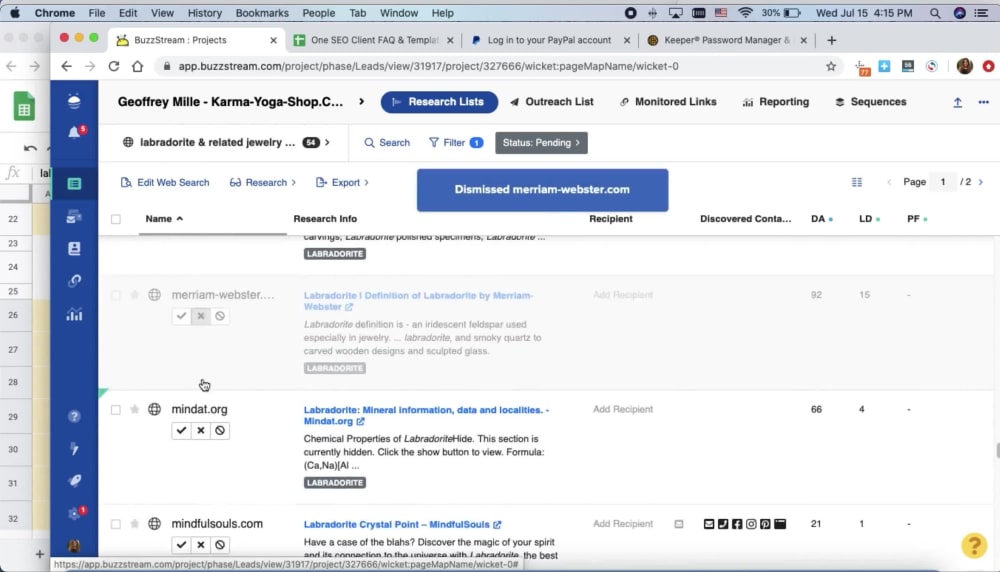The width and height of the screenshot is (1000, 572).
Task: Switch to Monitored Links tab
Action: click(x=668, y=102)
